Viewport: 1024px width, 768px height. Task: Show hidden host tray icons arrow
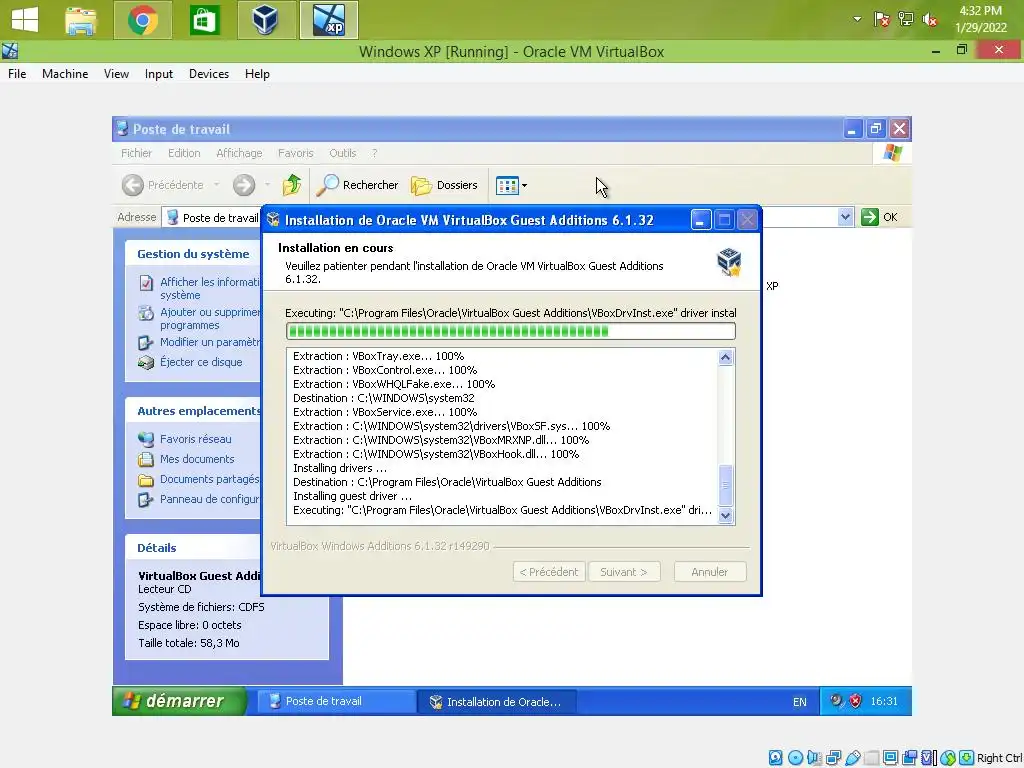click(x=857, y=20)
